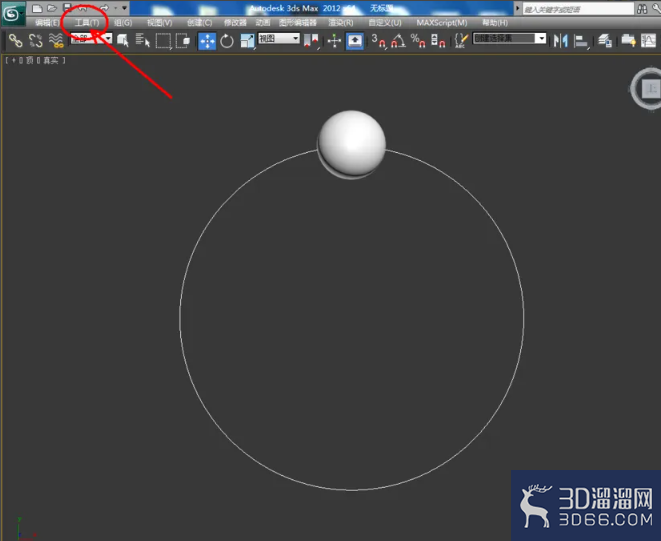Open the Curve Editor icon
Screen dimensions: 661x541
pos(648,41)
